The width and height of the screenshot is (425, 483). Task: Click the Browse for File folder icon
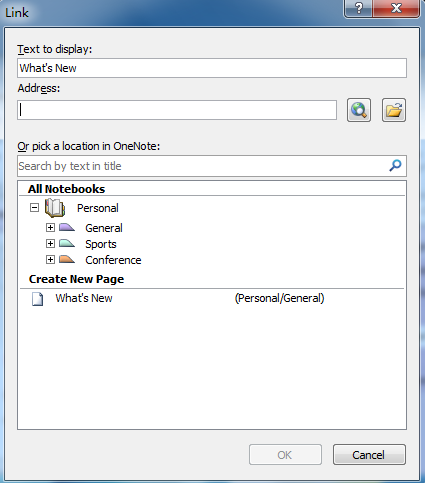[x=394, y=110]
